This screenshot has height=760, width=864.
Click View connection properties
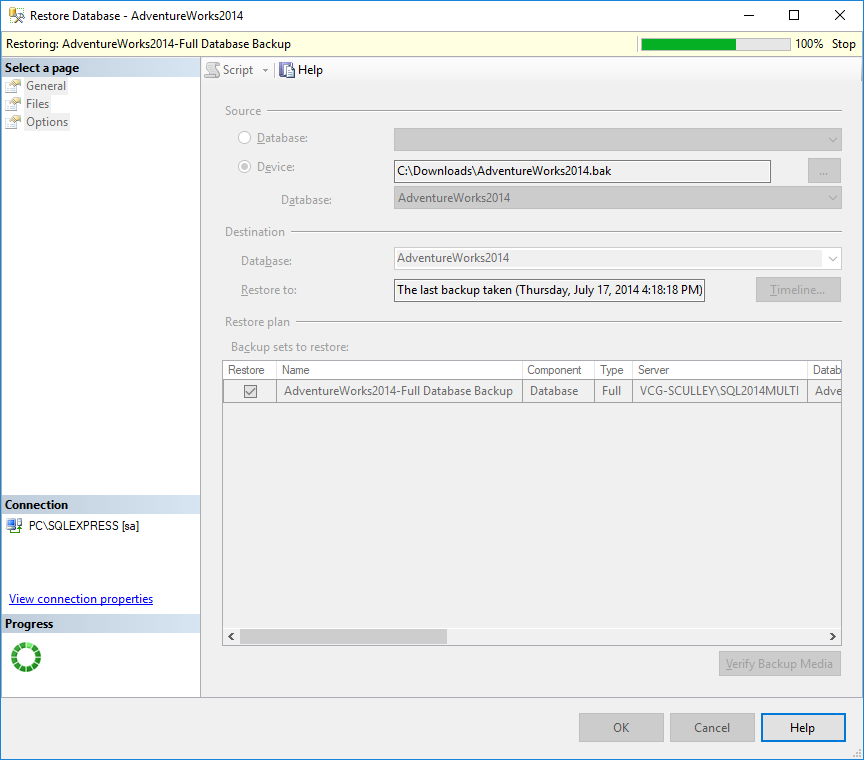coord(80,598)
